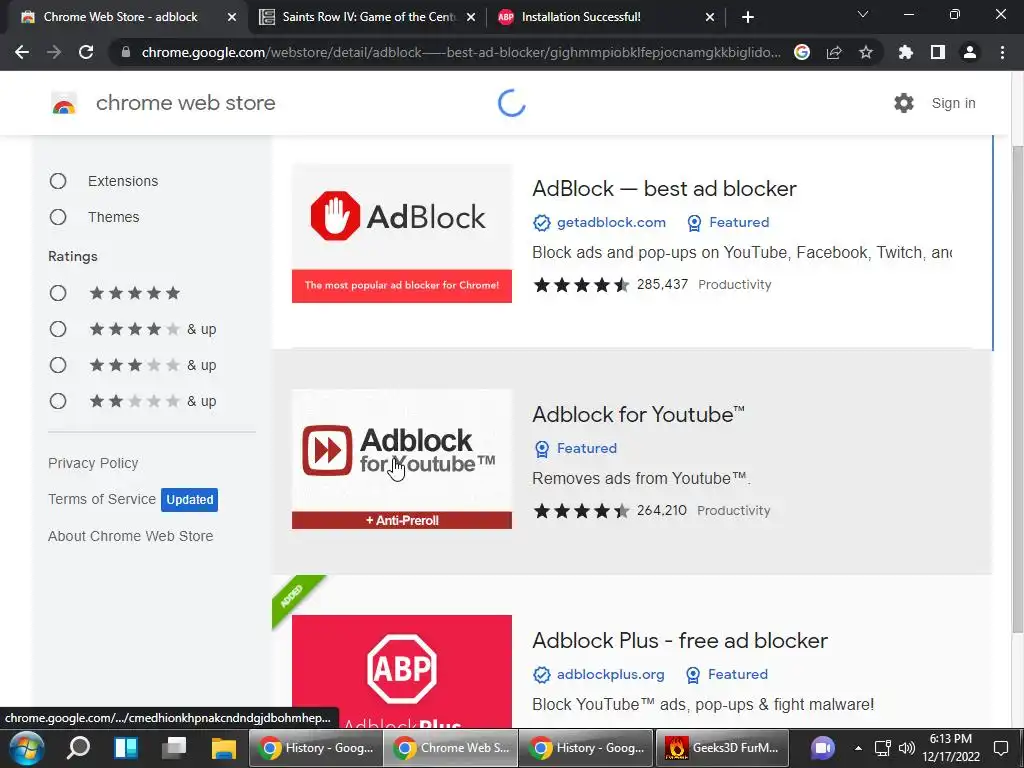Image resolution: width=1024 pixels, height=768 pixels.
Task: Filter by two stars & up
Action: (58, 401)
